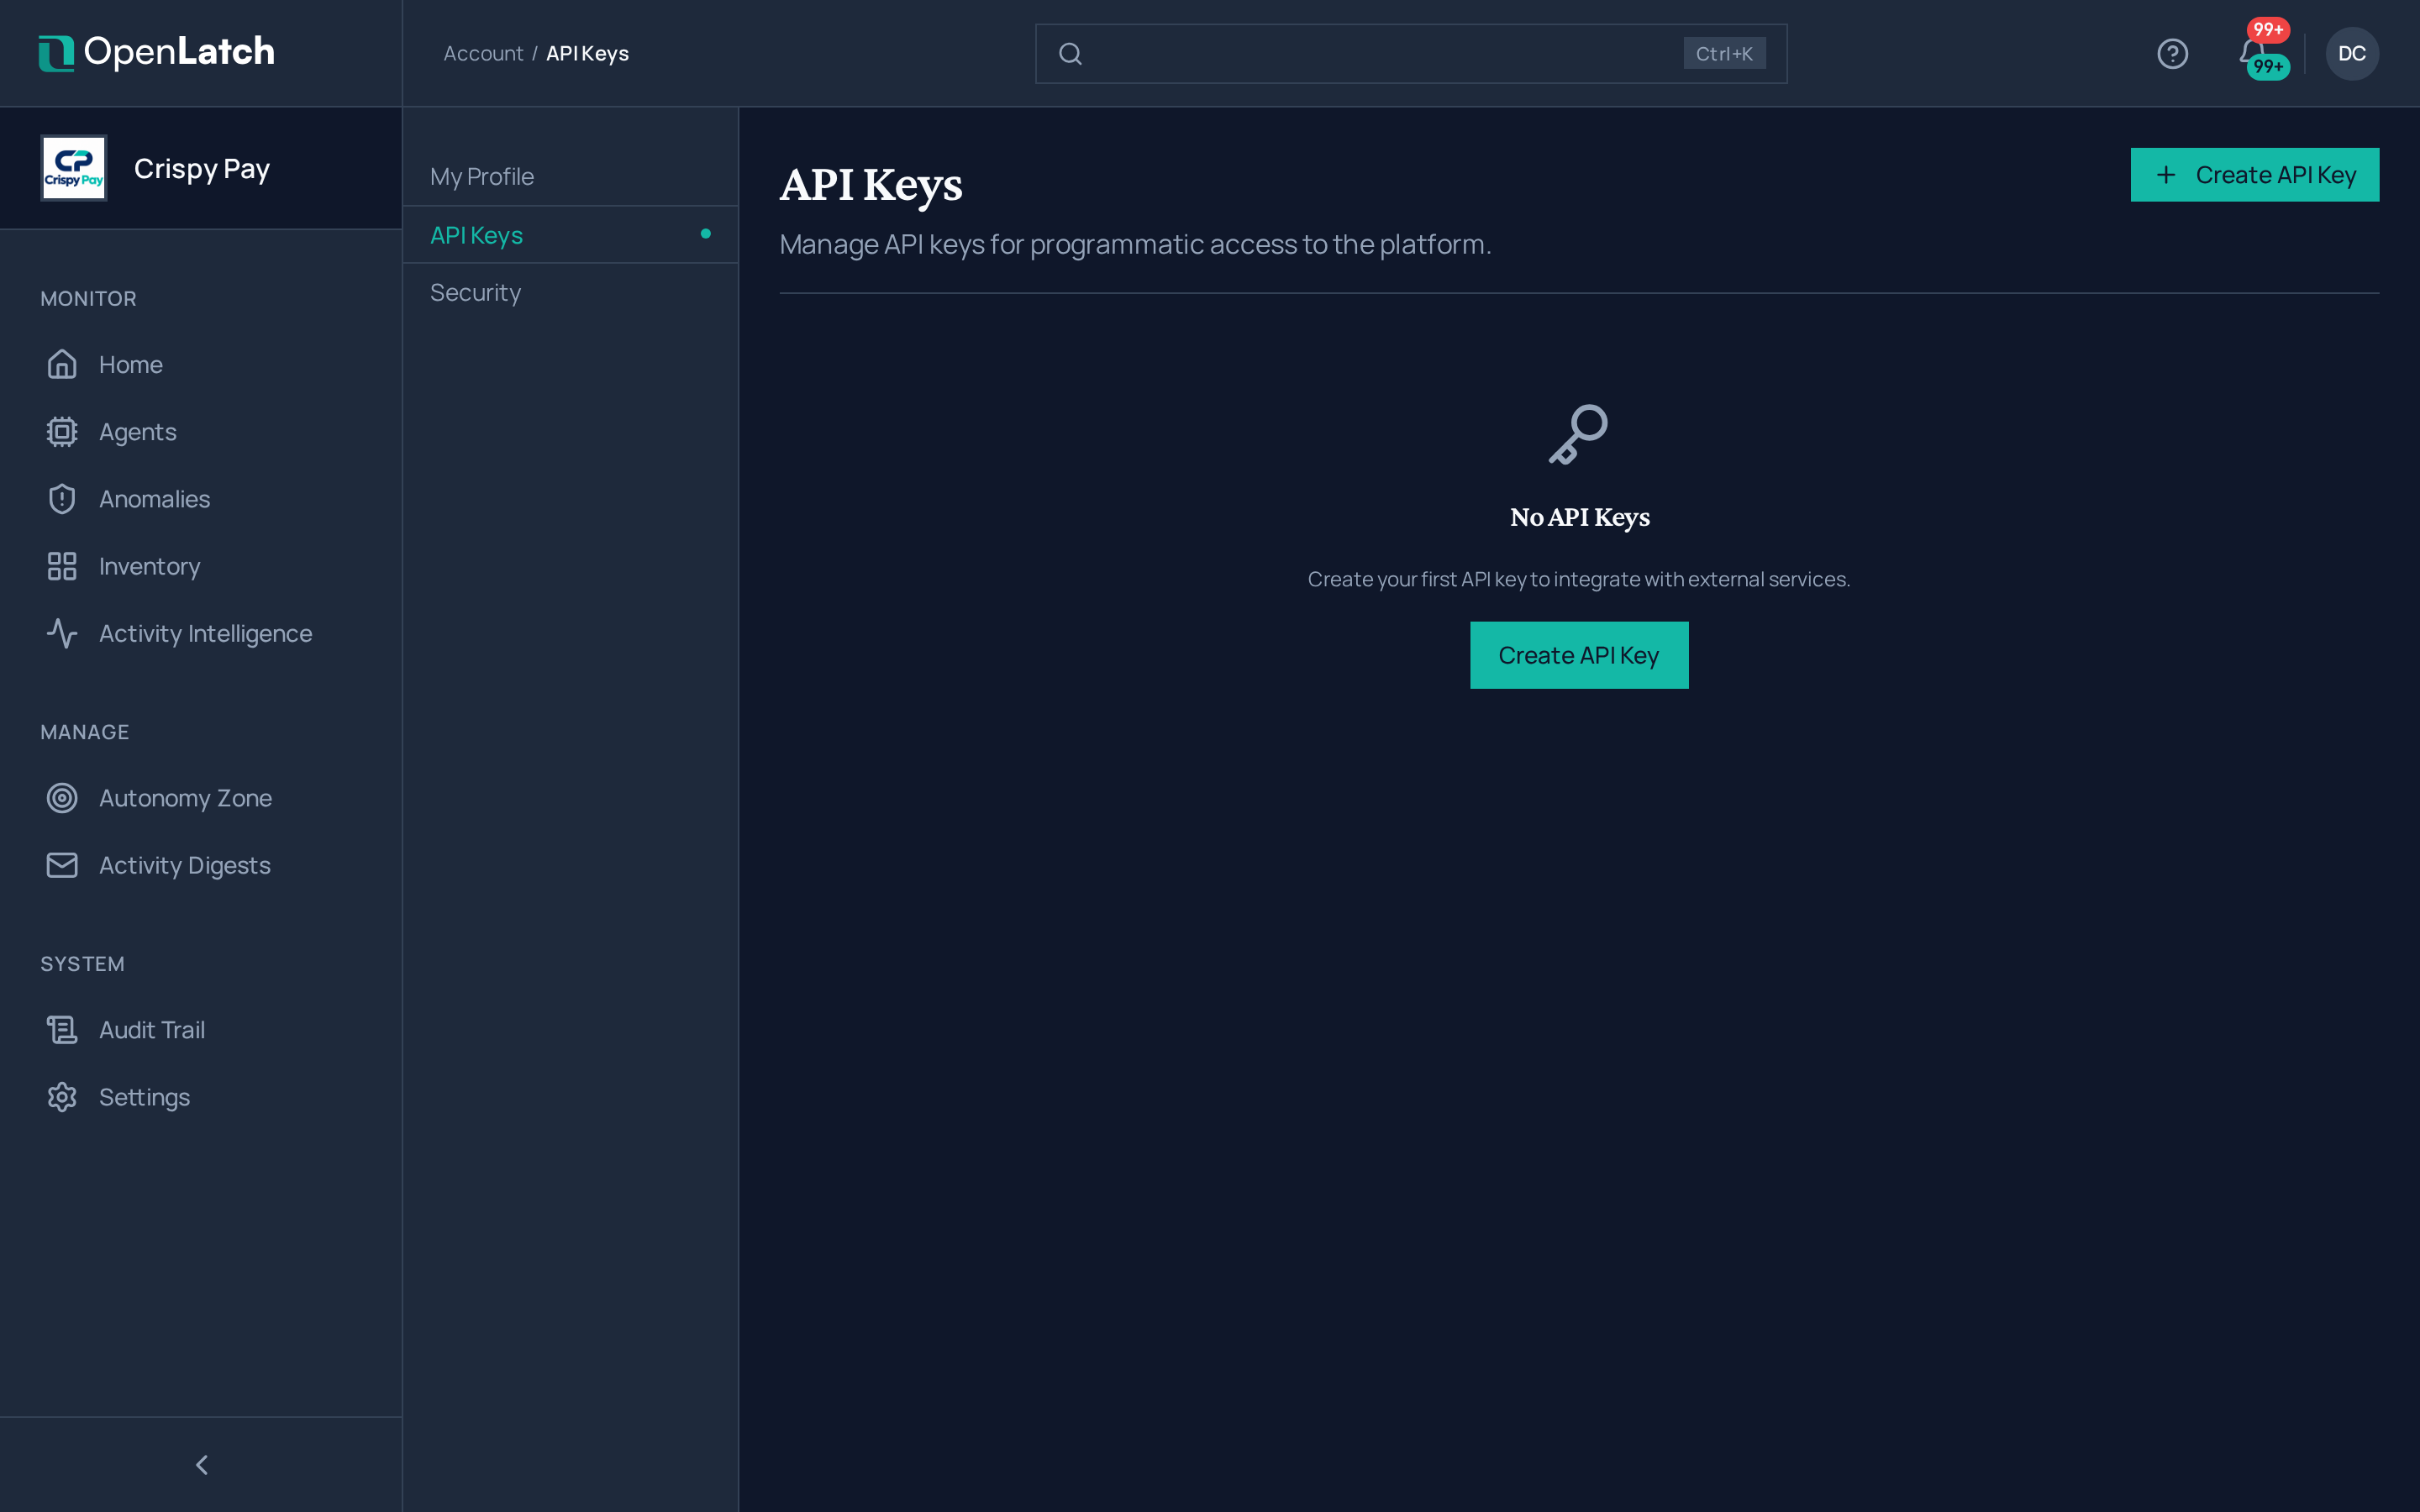Click the Autonomy Zone target icon

pyautogui.click(x=62, y=797)
